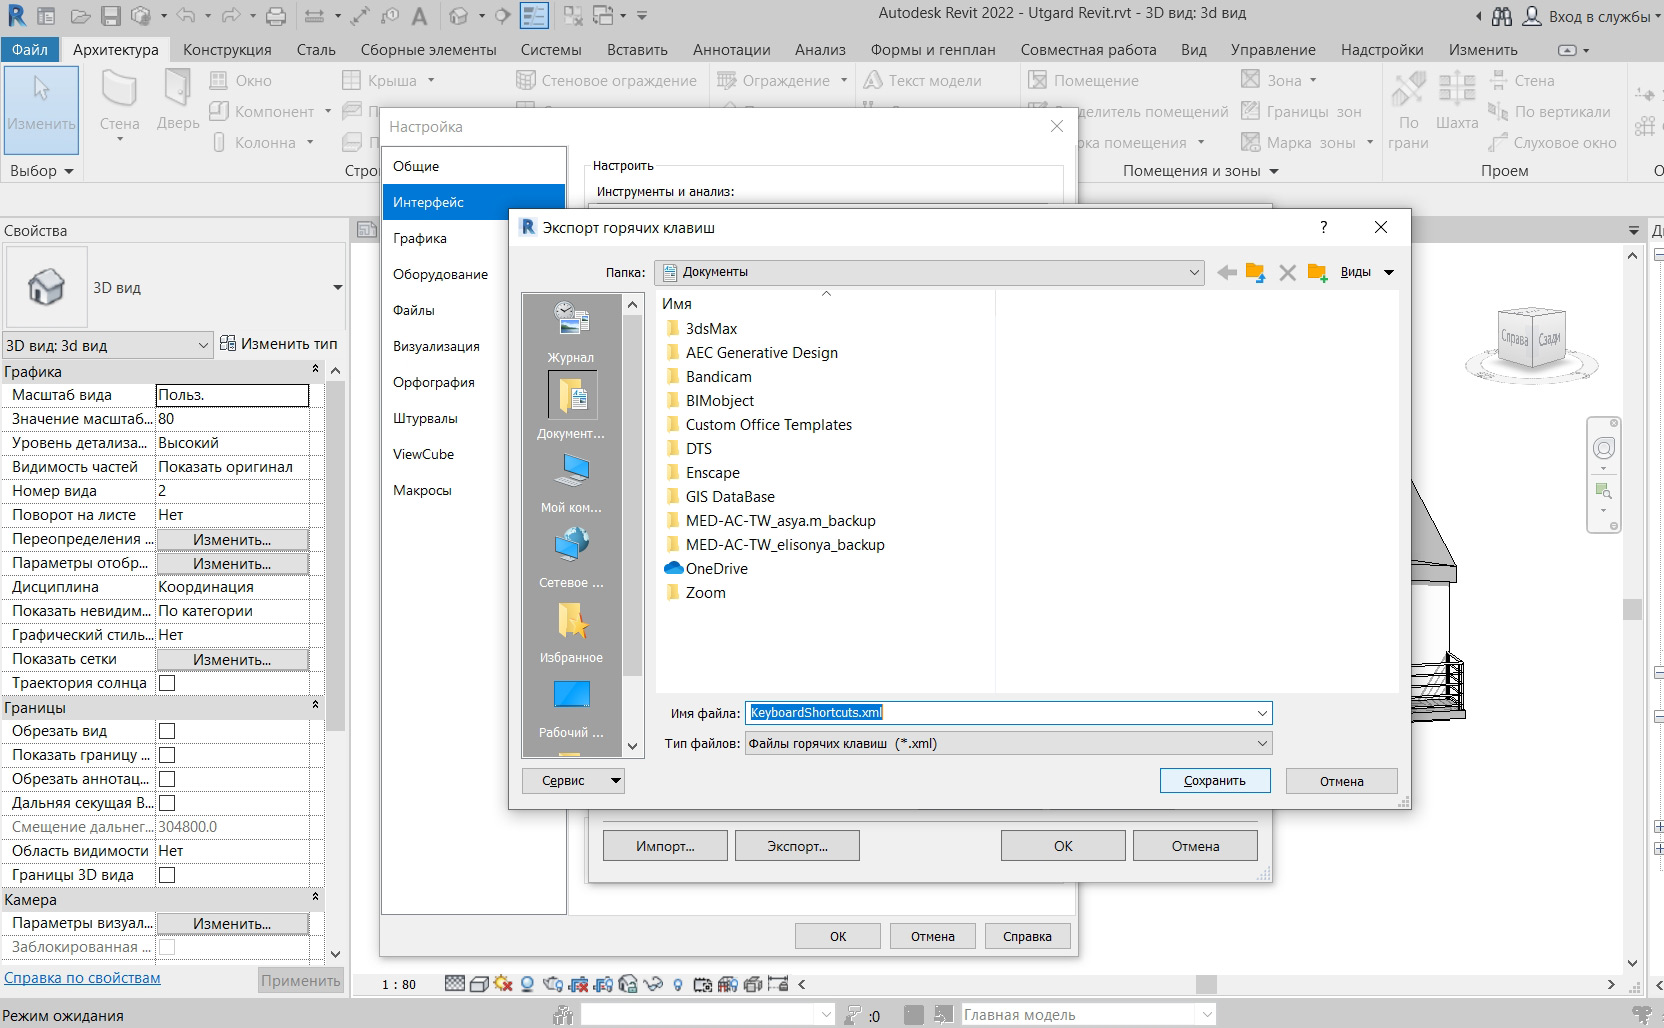Toggle the Показать границу checkbox

click(x=167, y=755)
